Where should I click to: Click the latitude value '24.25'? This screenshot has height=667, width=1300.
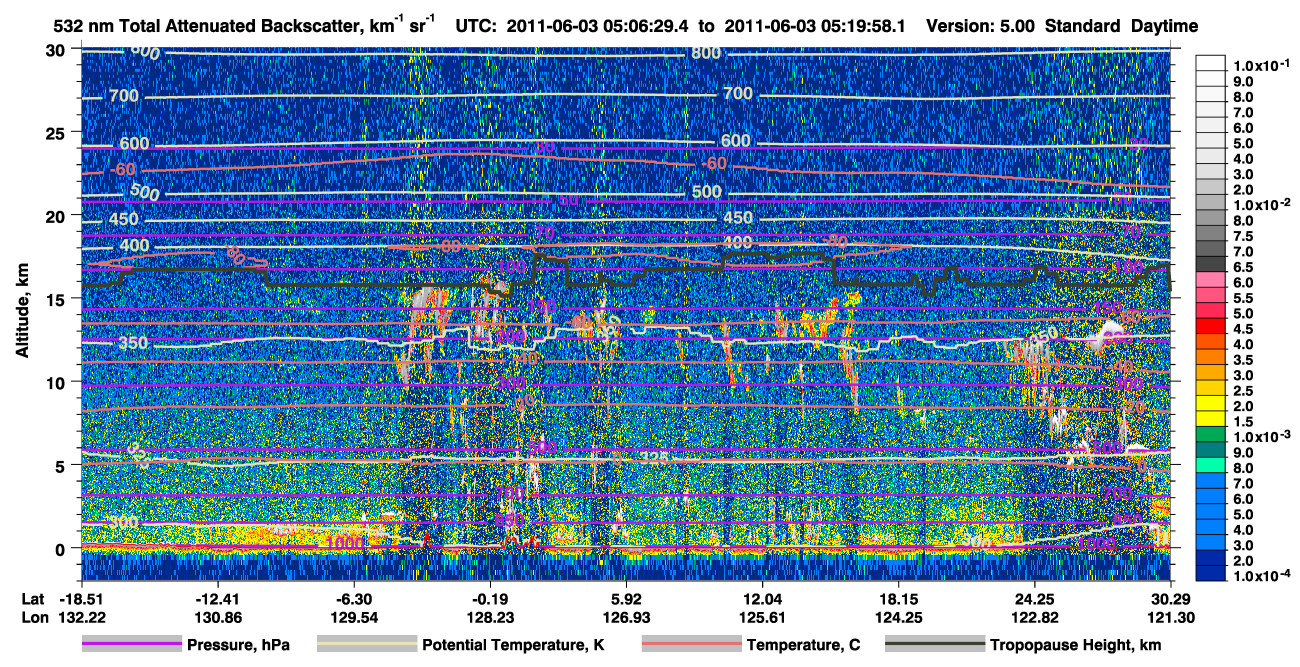[x=1035, y=599]
